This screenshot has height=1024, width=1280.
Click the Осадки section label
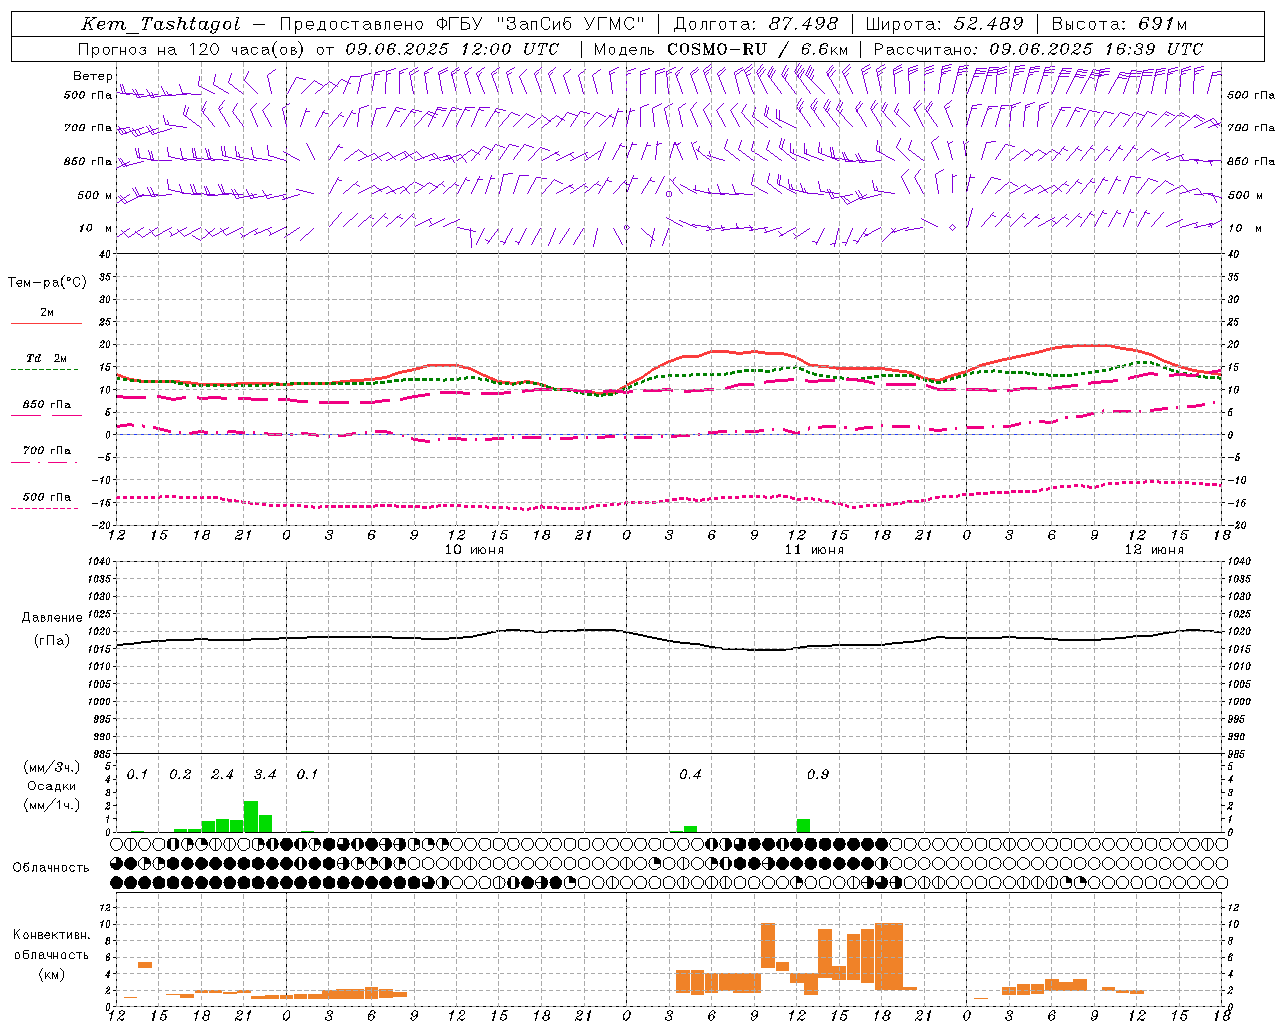(51, 786)
